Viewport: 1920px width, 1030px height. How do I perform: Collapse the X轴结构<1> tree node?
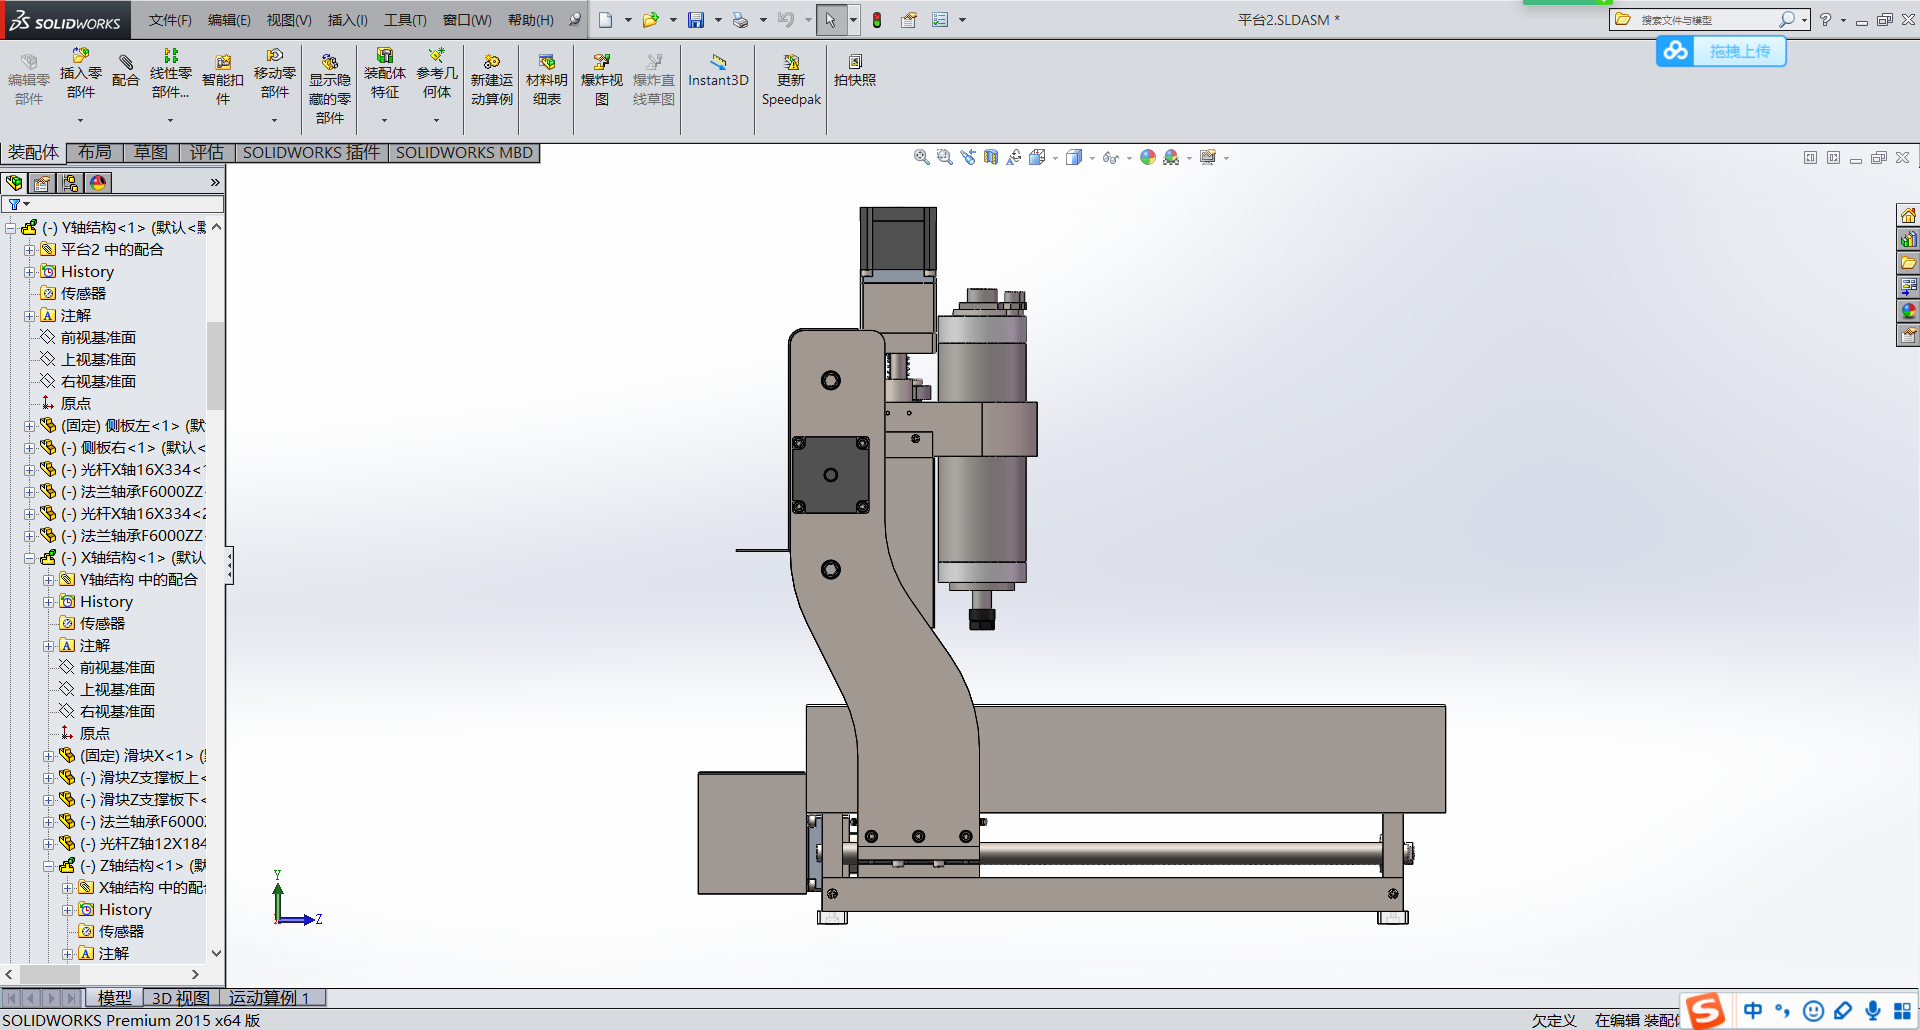tap(30, 558)
